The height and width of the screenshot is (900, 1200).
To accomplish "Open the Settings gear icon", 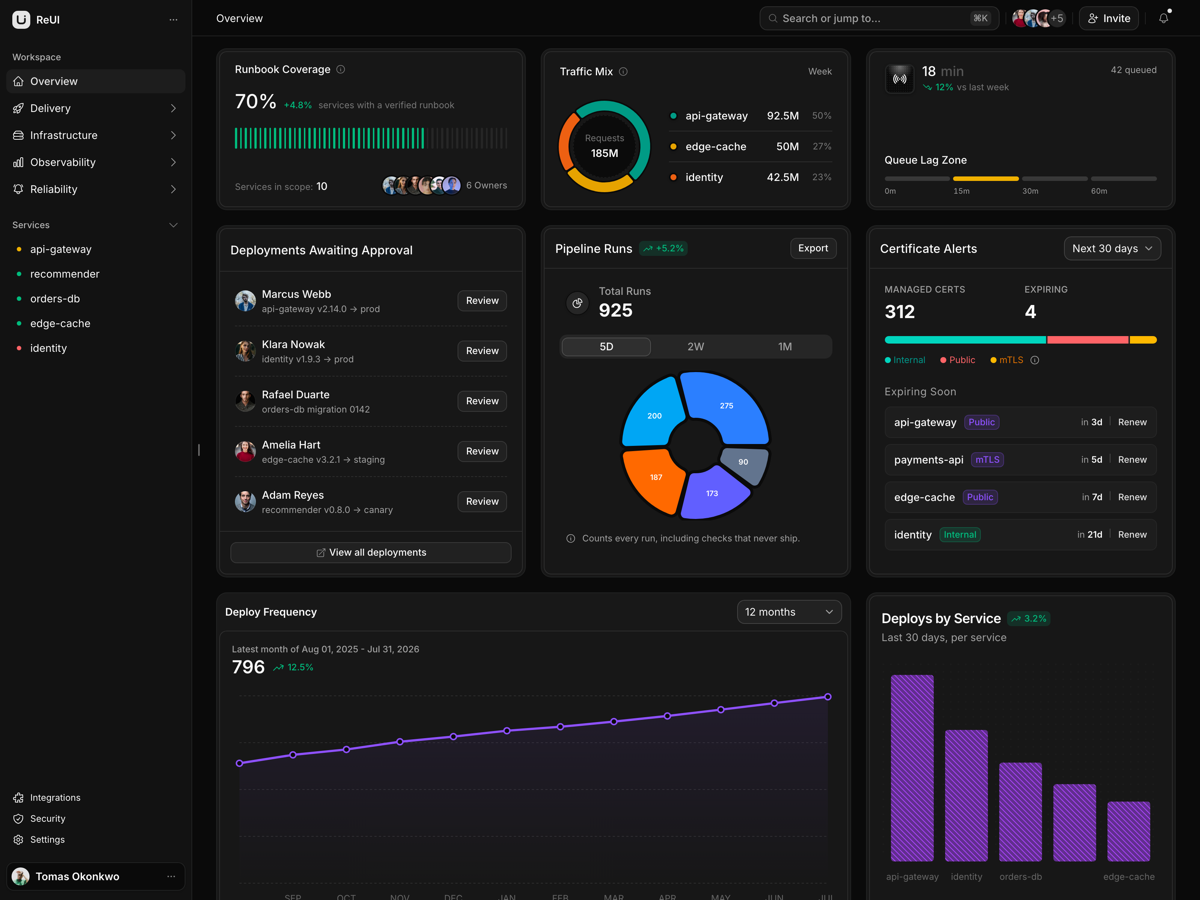I will [x=18, y=840].
